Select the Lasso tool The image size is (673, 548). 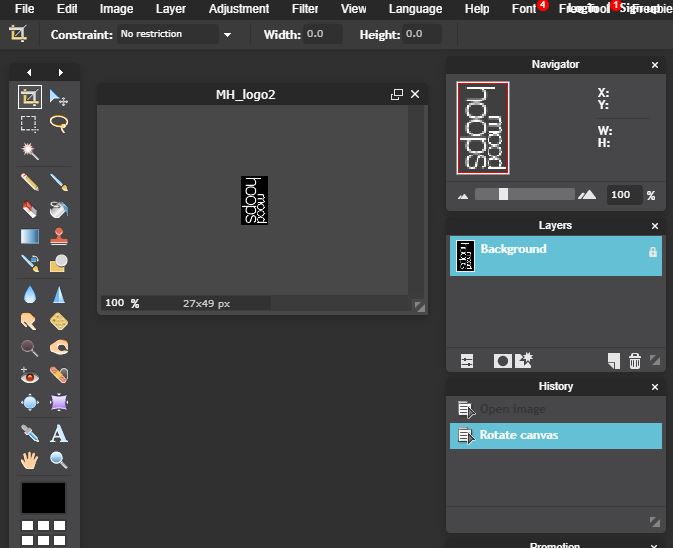59,124
